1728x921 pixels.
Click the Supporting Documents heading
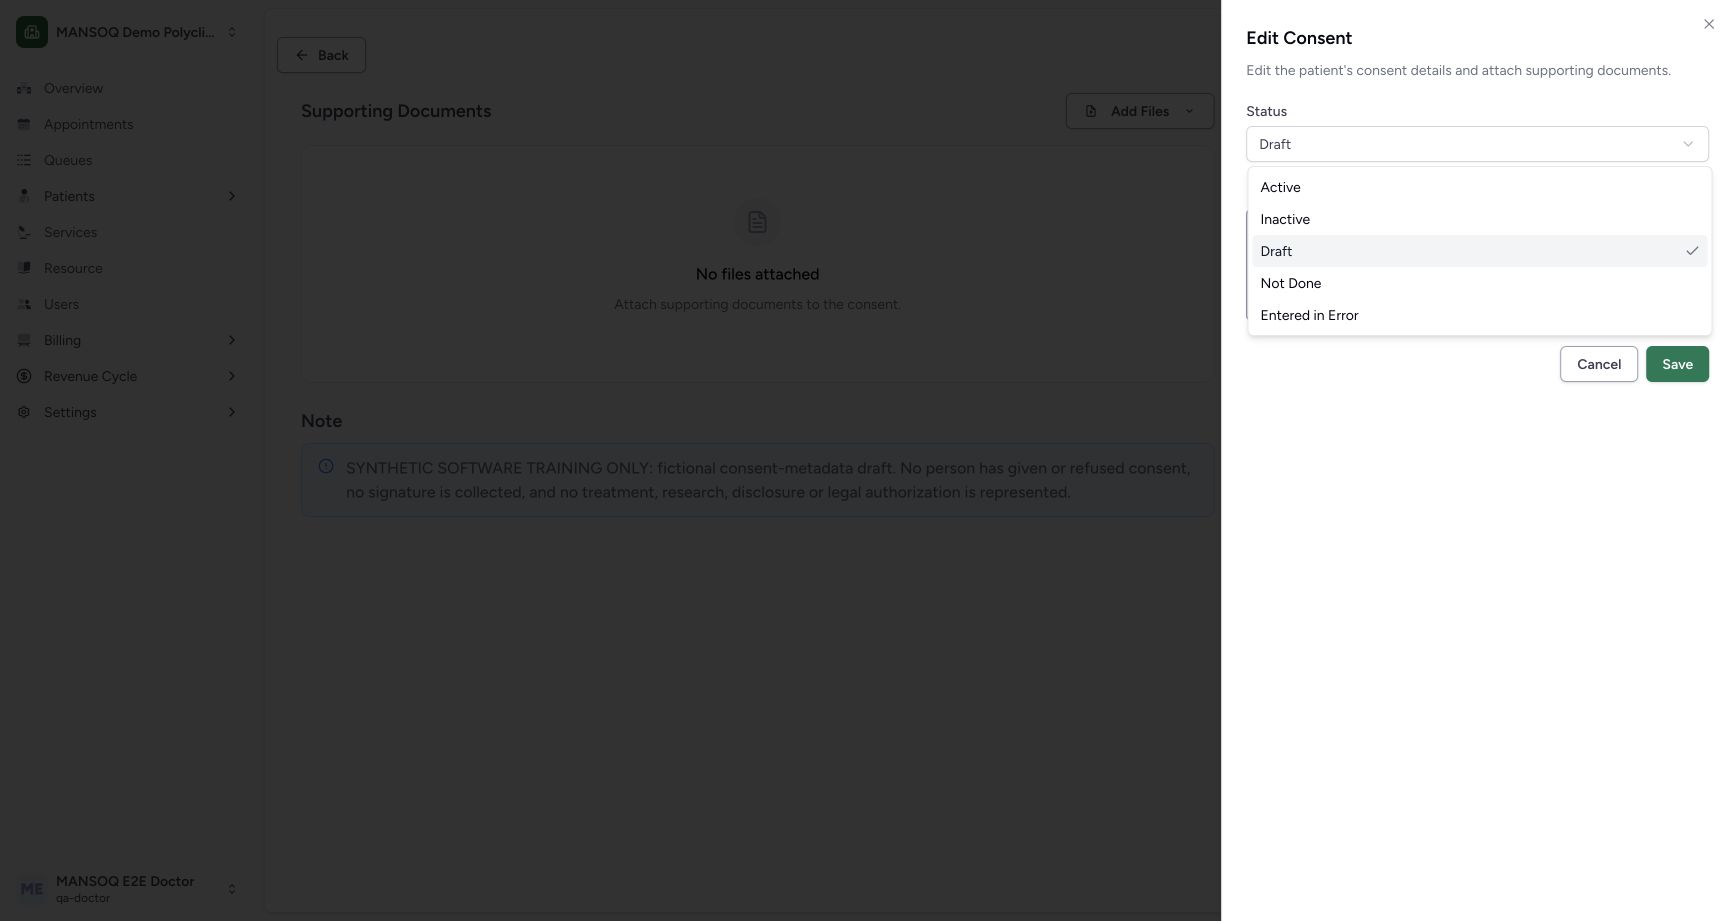click(x=396, y=111)
